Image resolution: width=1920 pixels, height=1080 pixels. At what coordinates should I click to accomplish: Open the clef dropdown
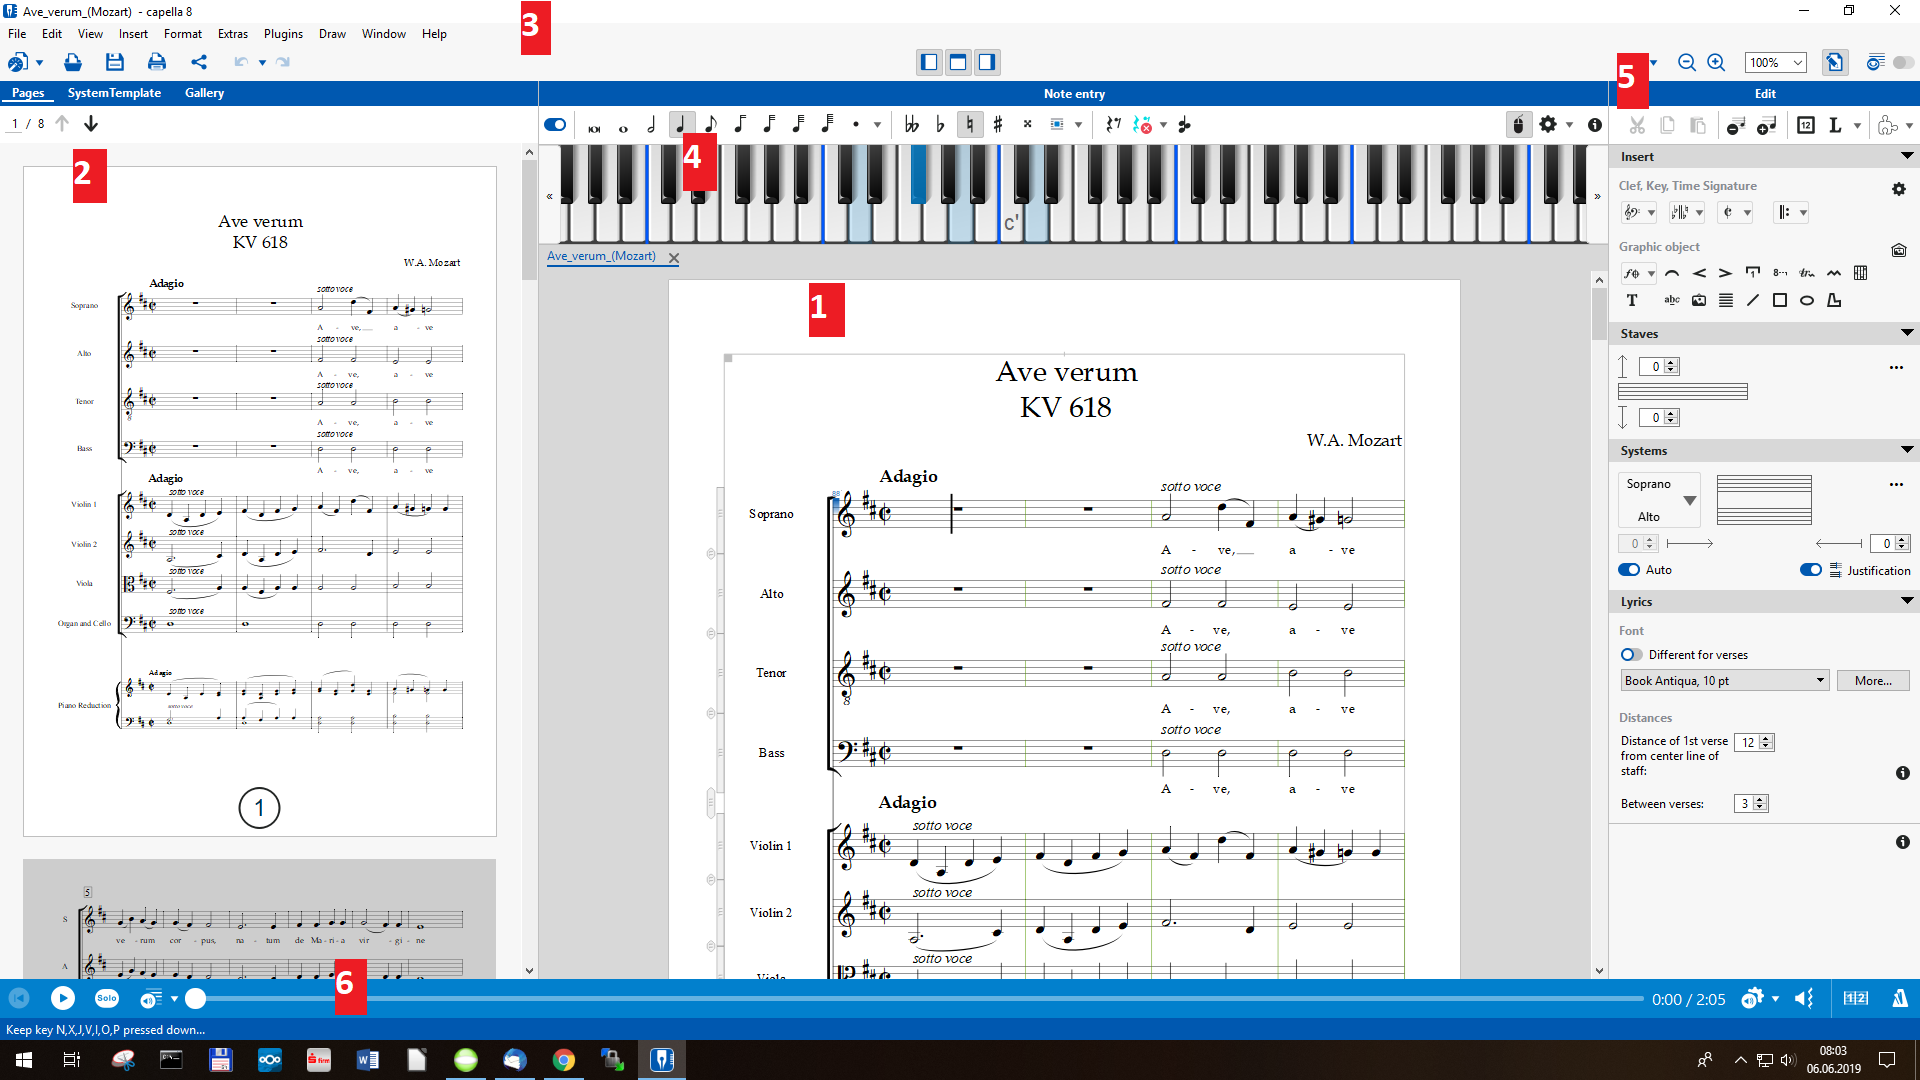1638,212
